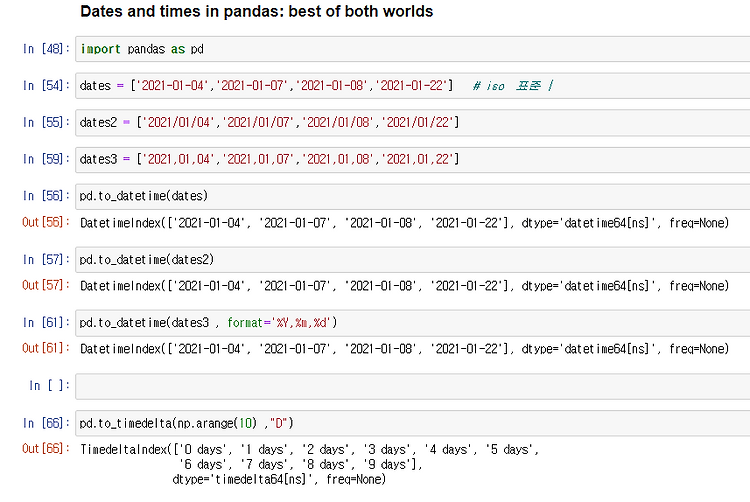The height and width of the screenshot is (502, 750).
Task: Select the to_datetime format cell
Action: tap(412, 323)
